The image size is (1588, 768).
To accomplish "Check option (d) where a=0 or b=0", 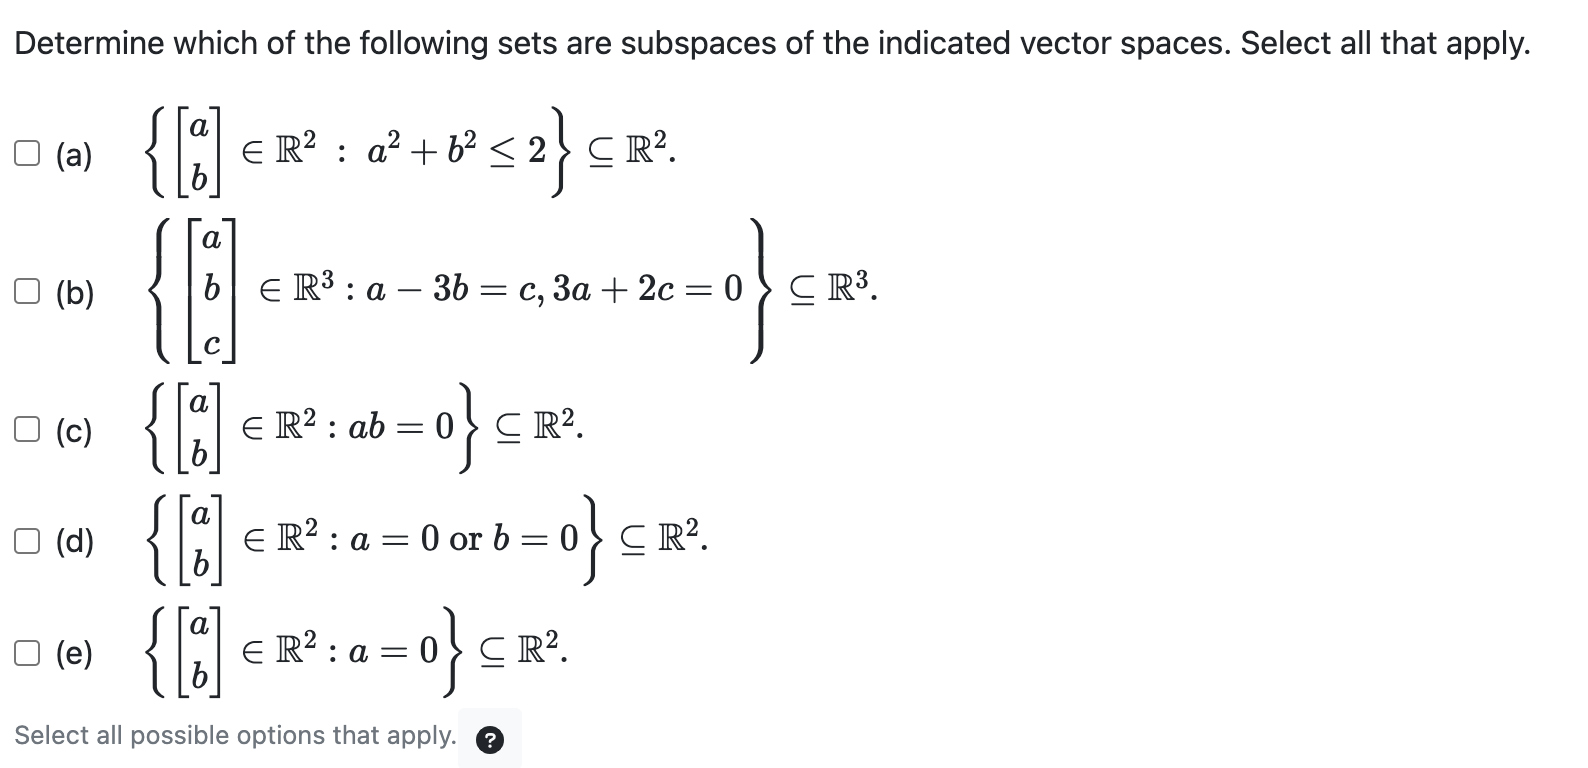I will [27, 541].
